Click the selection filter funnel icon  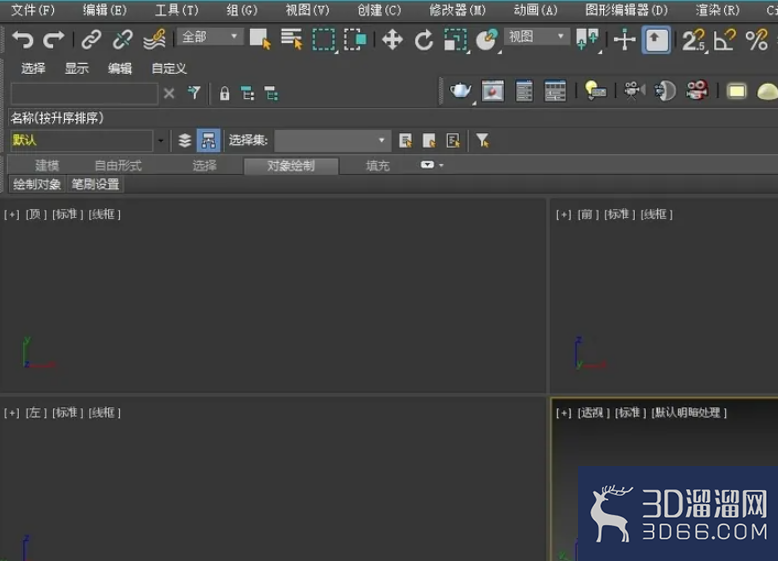point(482,141)
